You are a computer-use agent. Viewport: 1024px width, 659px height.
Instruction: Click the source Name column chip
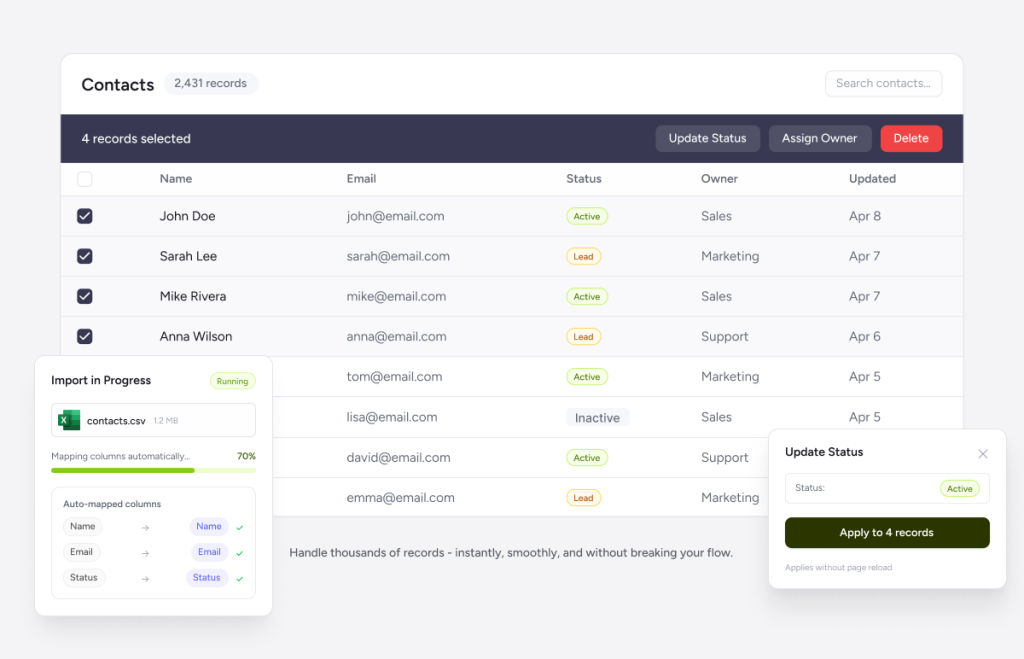point(82,526)
